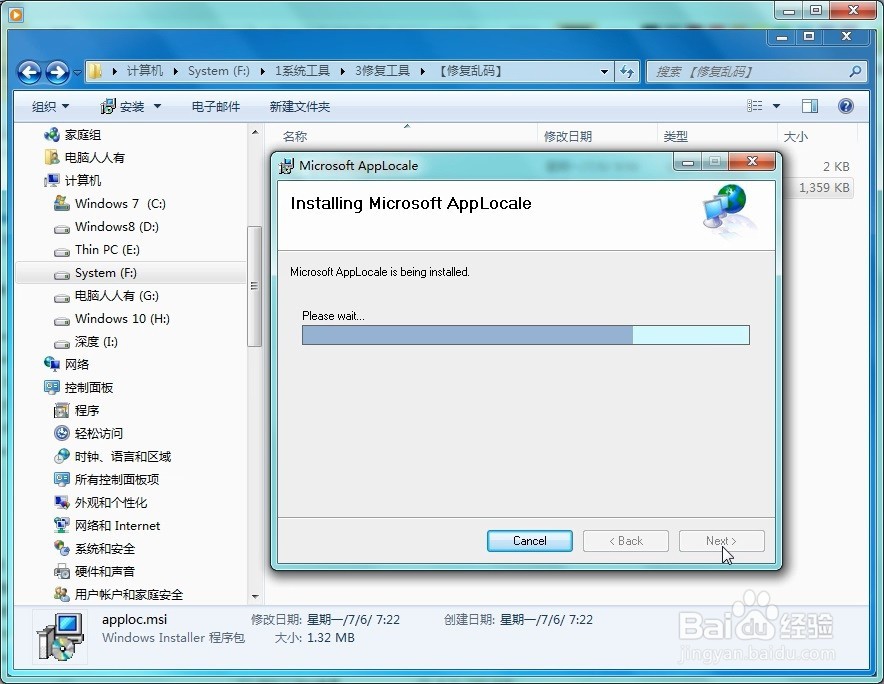Click the apploc.msi file icon in details pane
Viewport: 884px width, 684px height.
[x=60, y=637]
